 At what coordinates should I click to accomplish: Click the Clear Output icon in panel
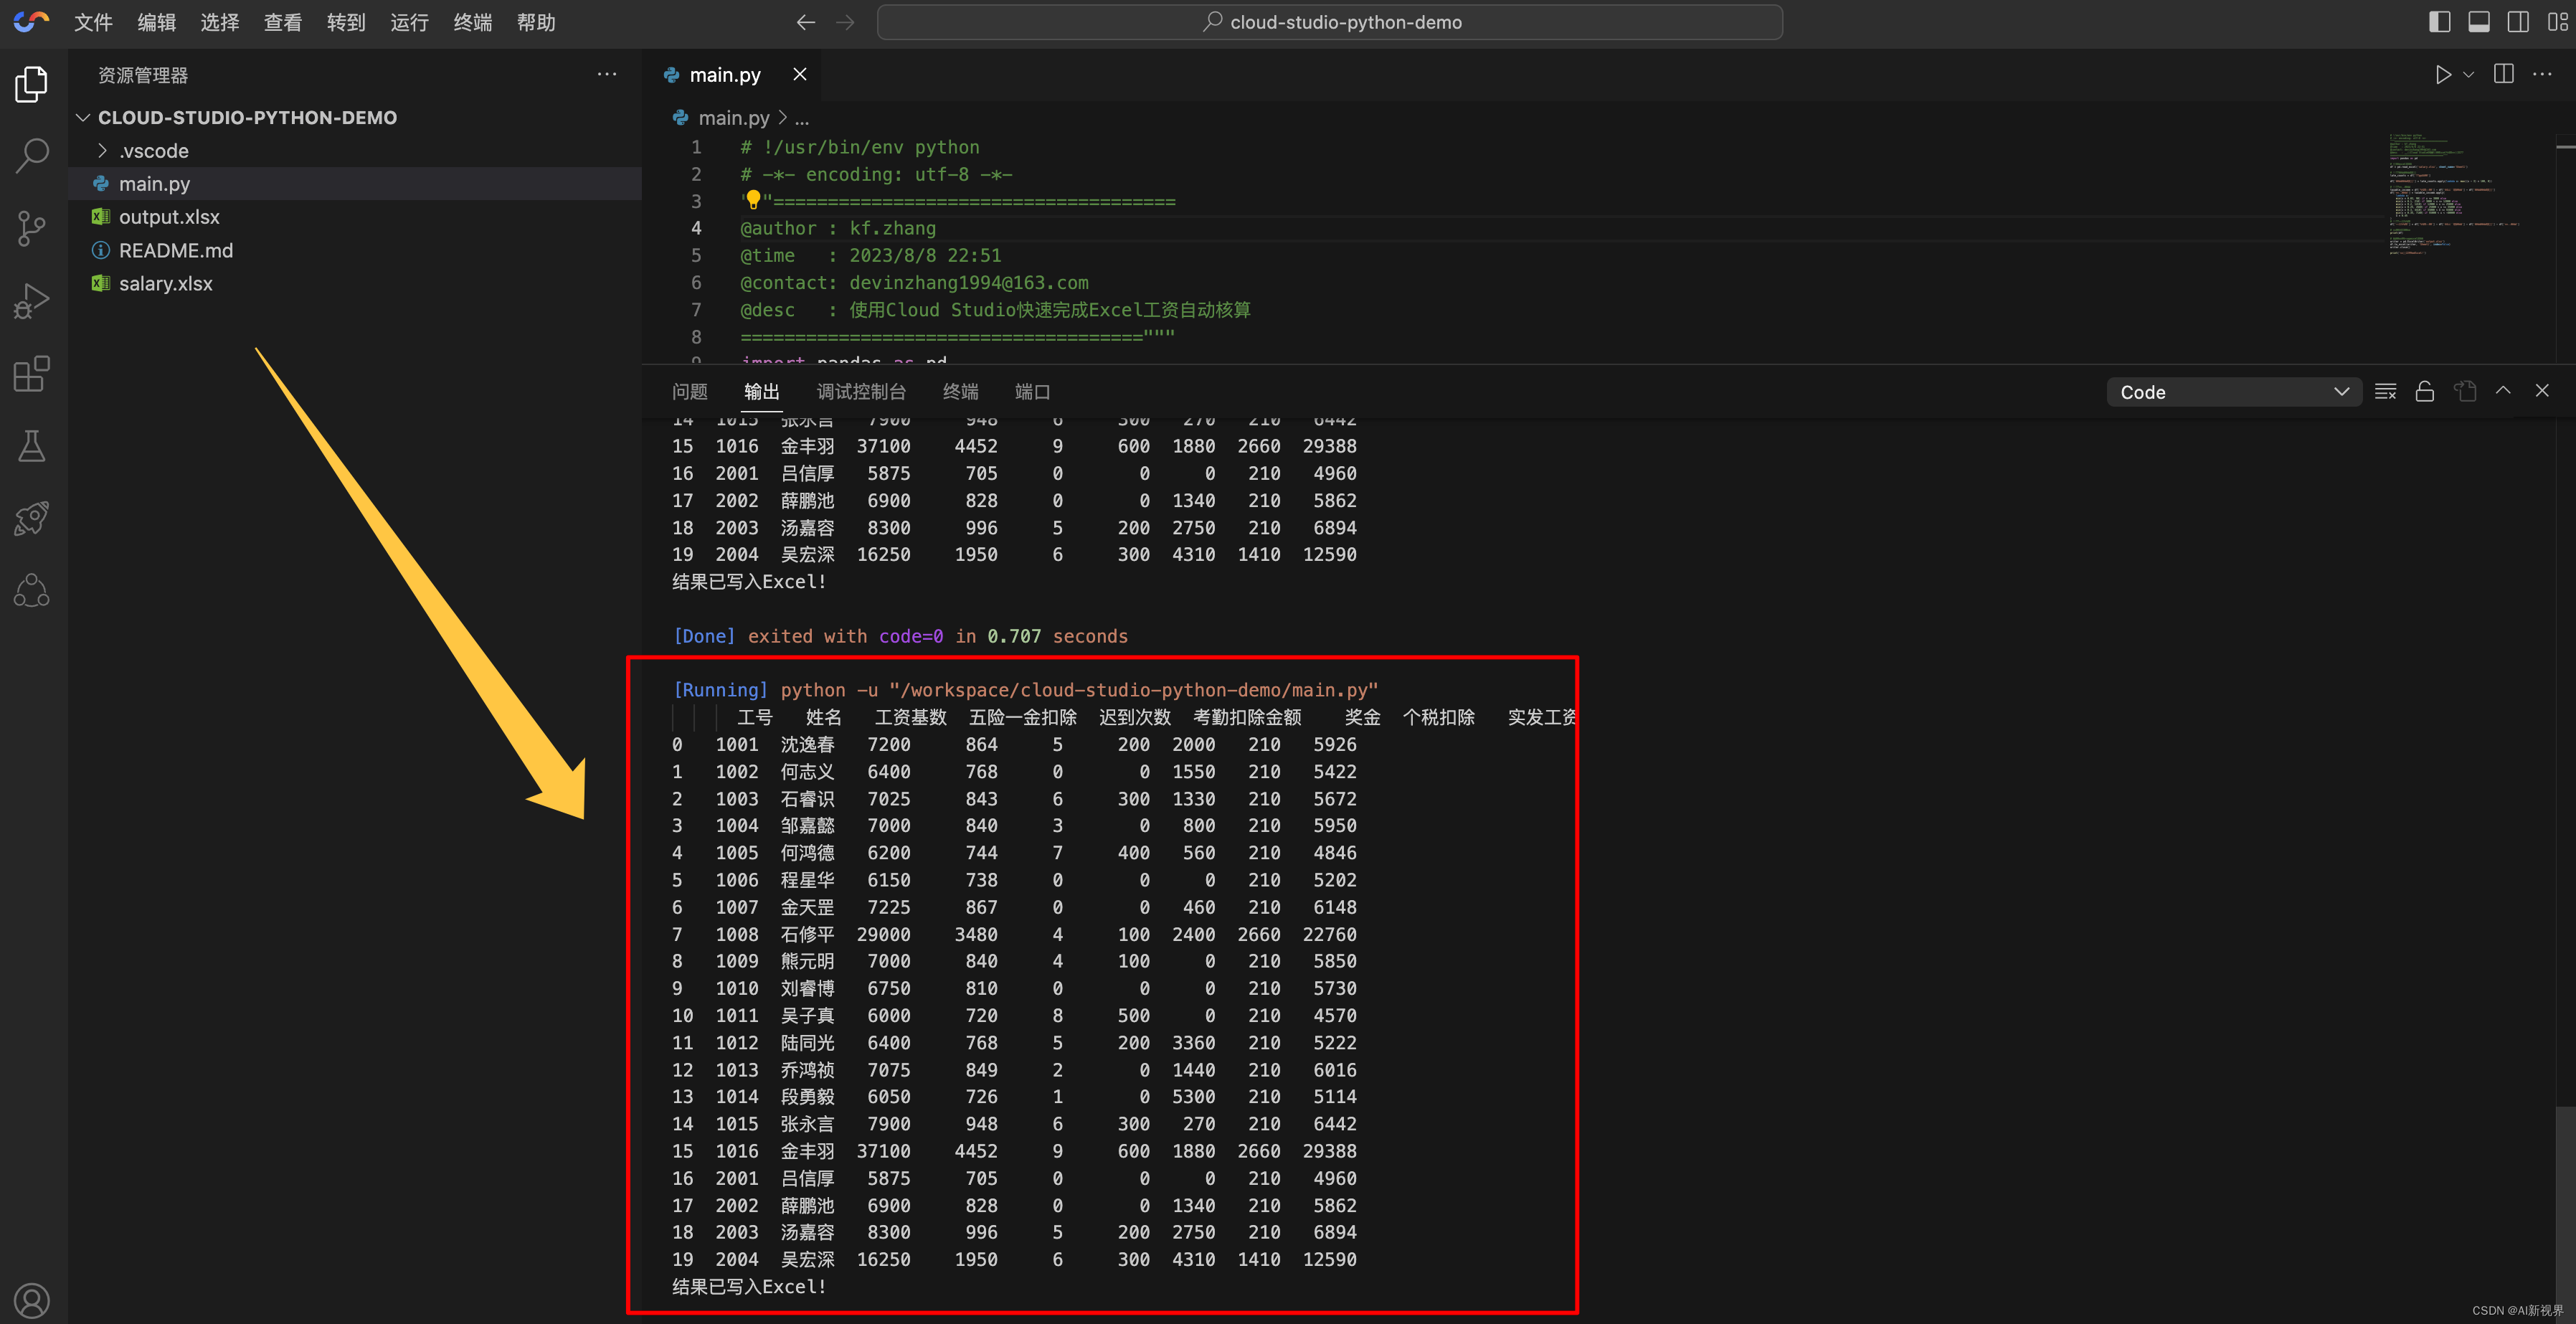coord(2385,392)
